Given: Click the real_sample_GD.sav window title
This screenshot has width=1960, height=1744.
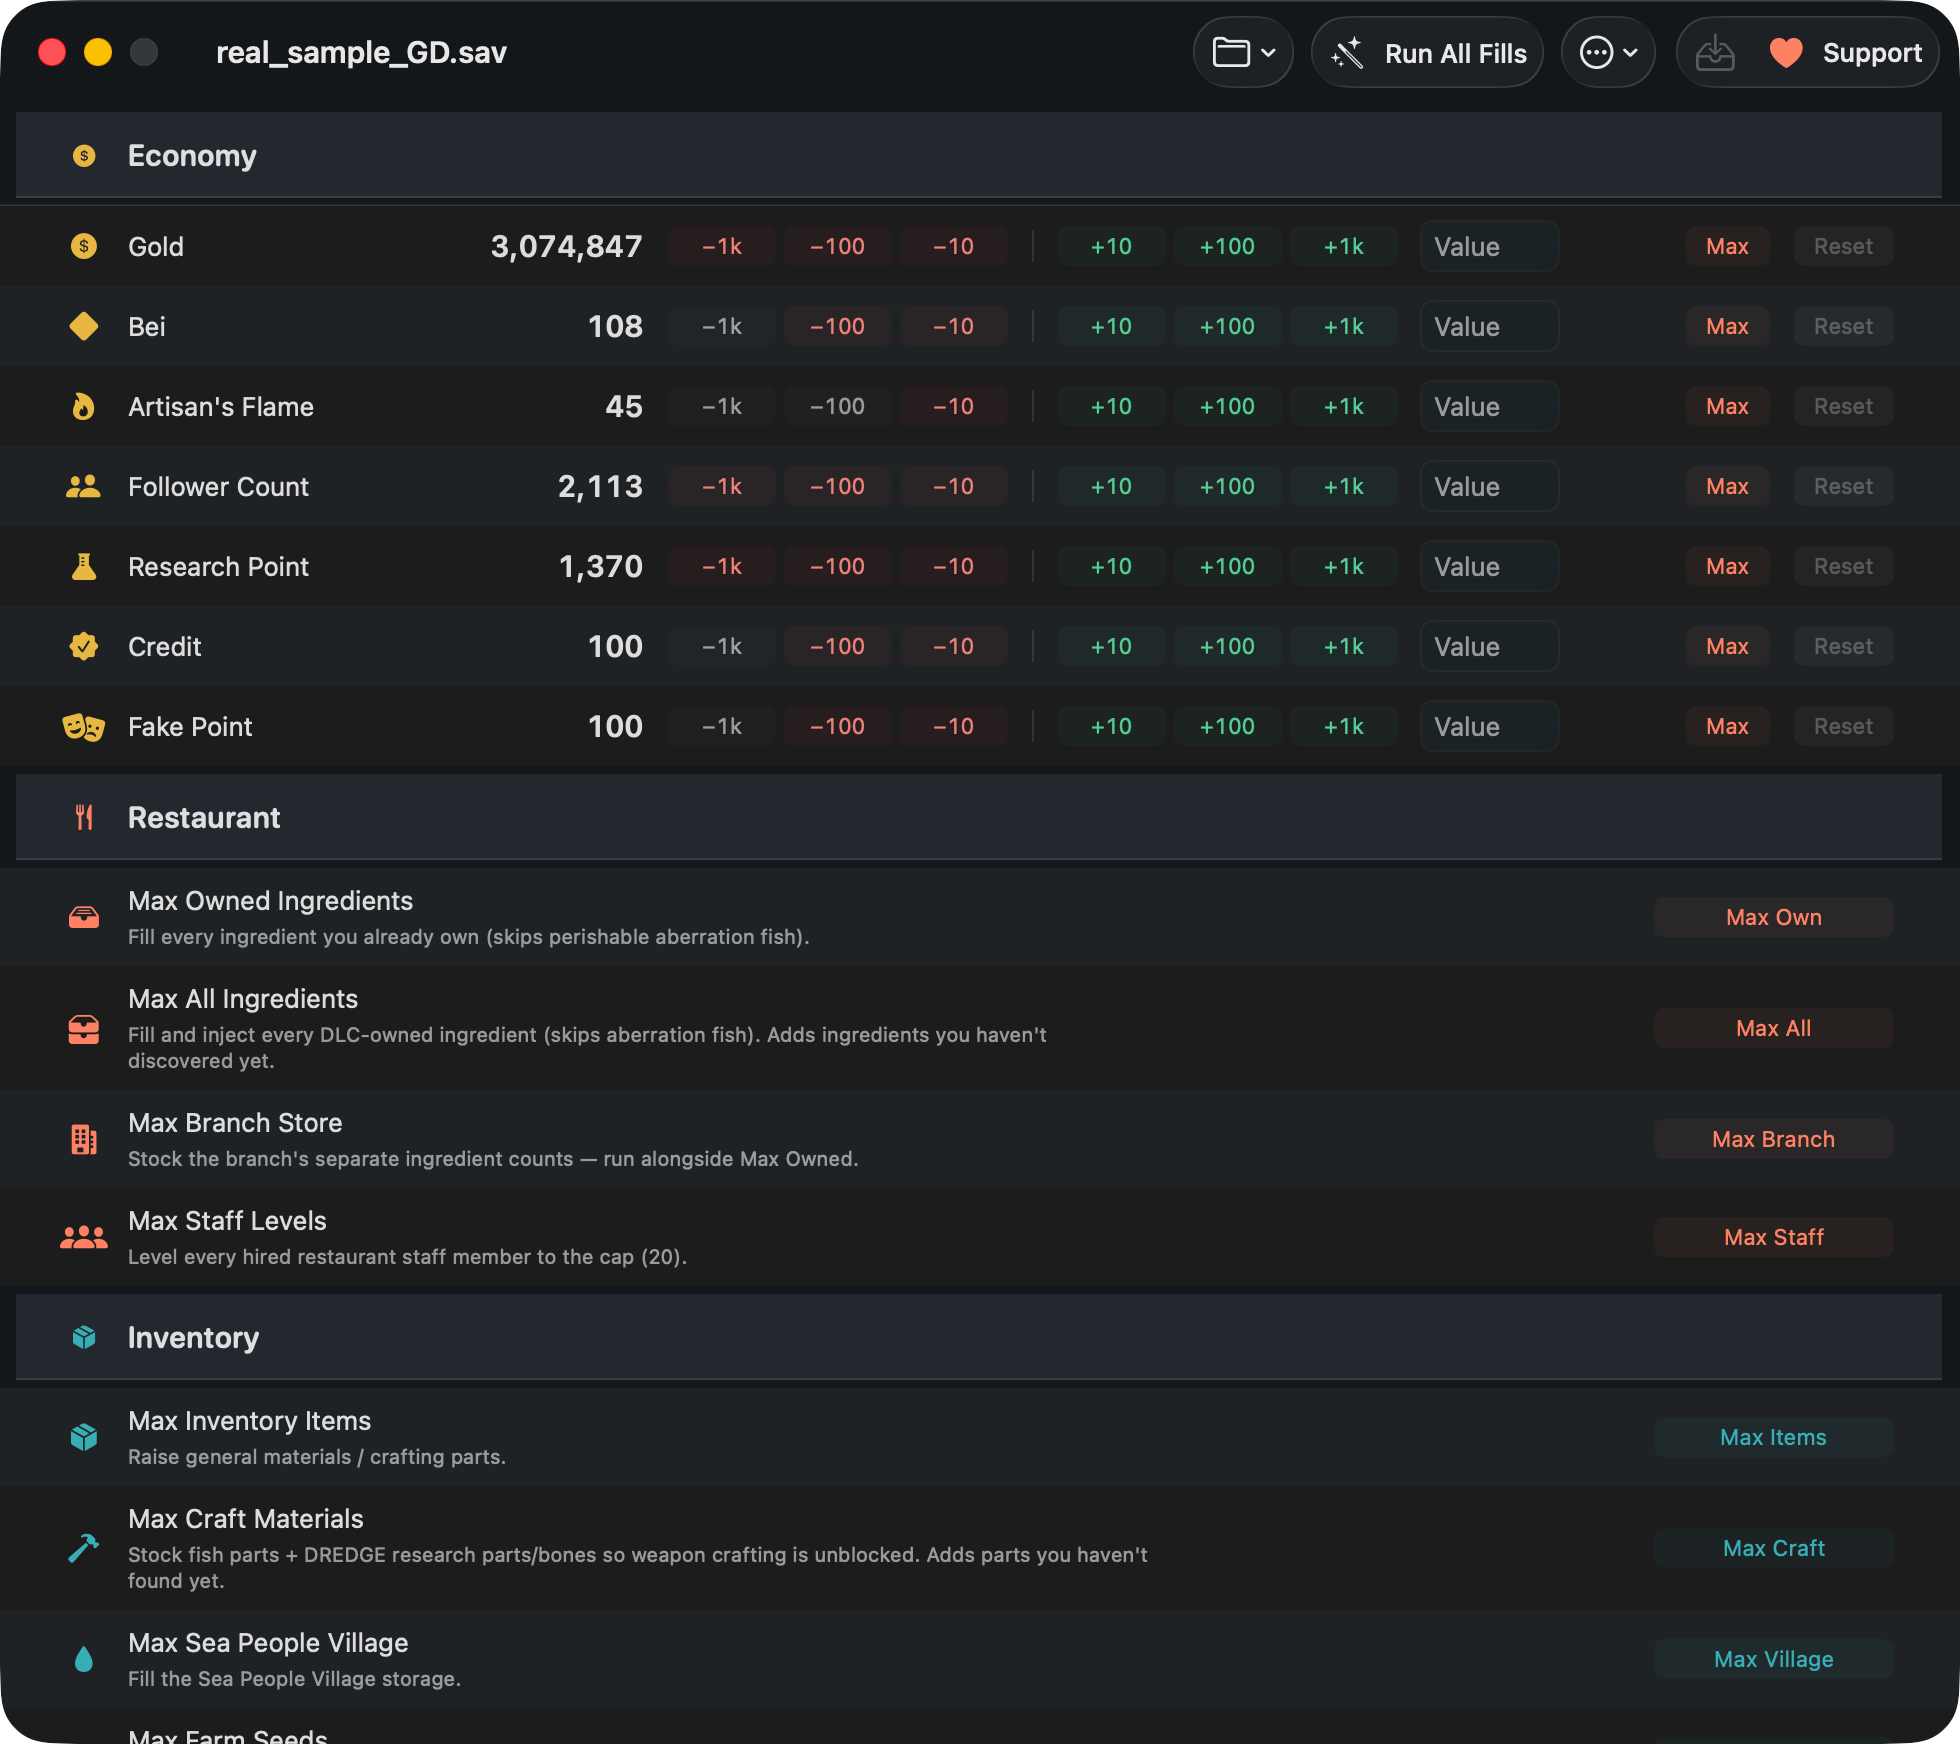Looking at the screenshot, I should [x=361, y=52].
